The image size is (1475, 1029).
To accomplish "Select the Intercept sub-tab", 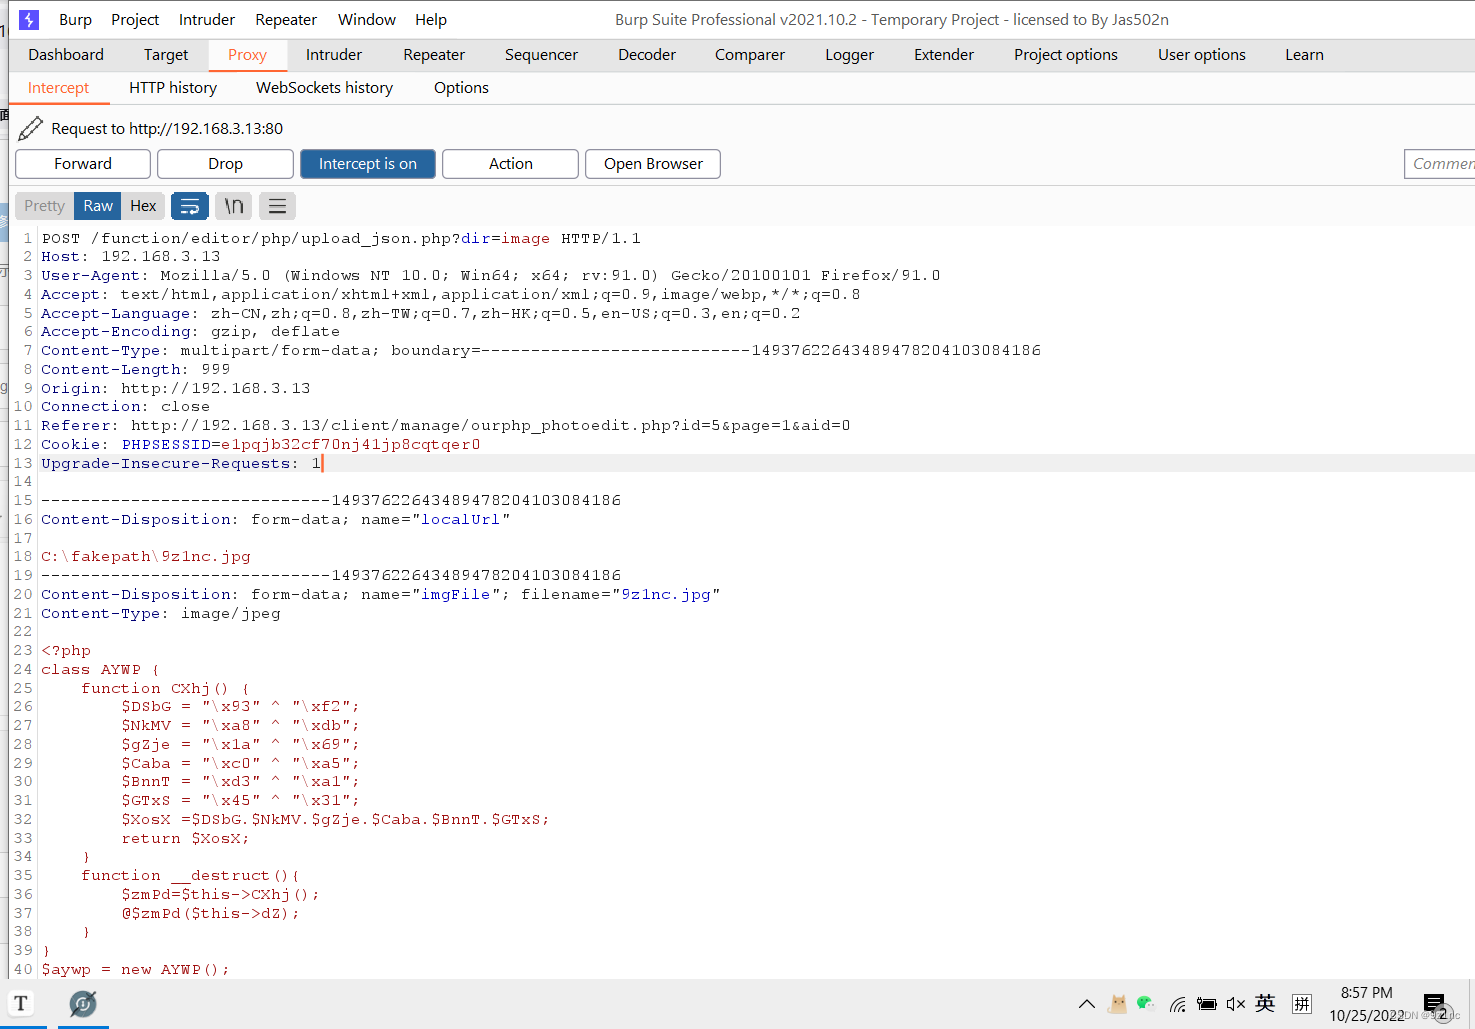I will 58,88.
